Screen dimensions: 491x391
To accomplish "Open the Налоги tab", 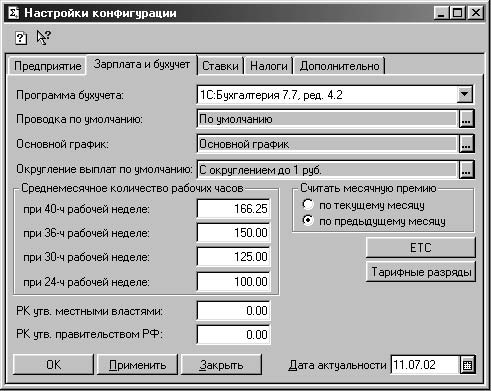I will 269,66.
